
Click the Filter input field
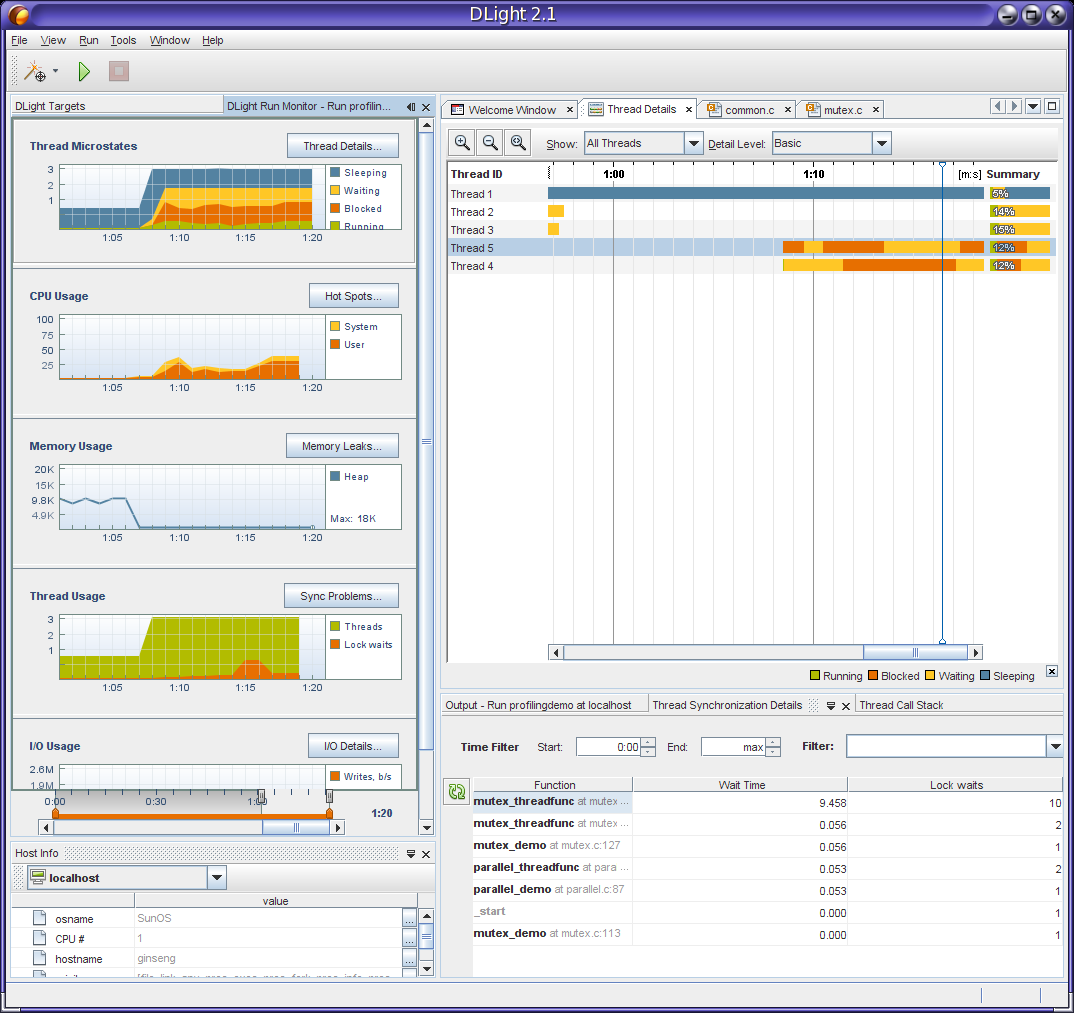[x=945, y=747]
